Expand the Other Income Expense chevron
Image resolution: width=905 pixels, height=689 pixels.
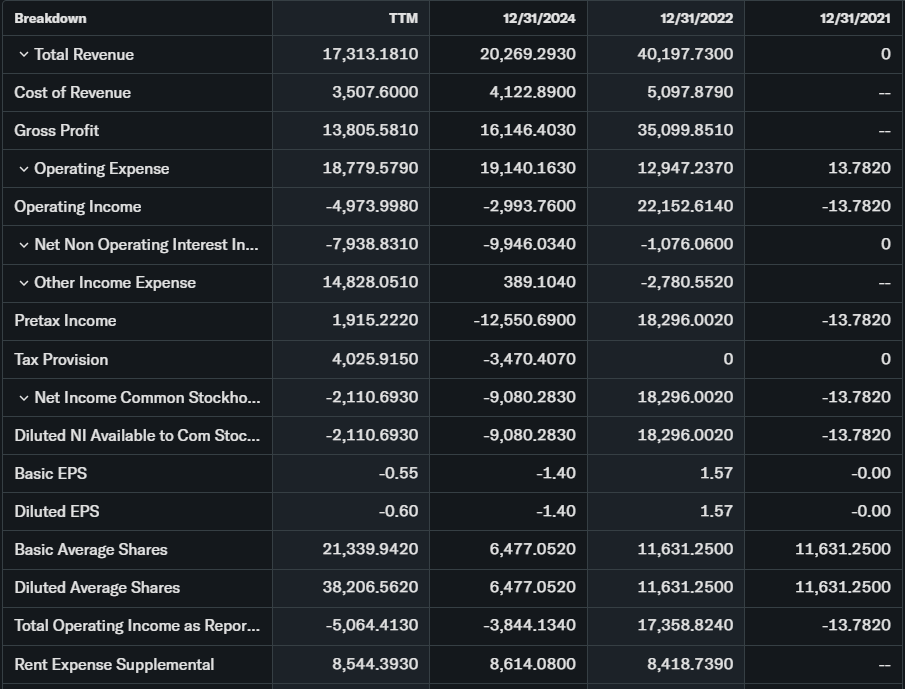24,283
